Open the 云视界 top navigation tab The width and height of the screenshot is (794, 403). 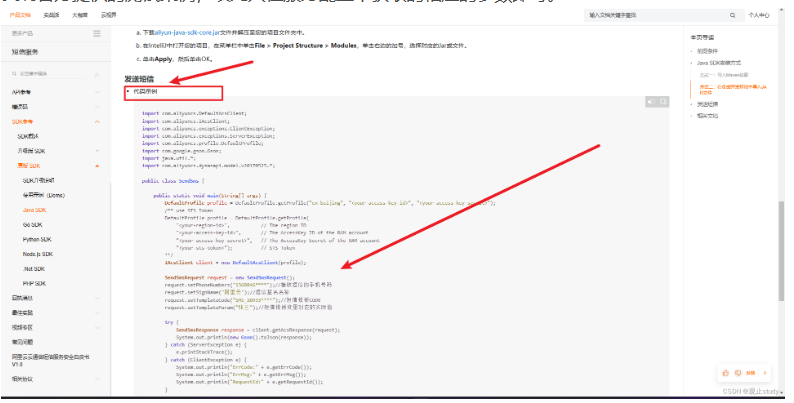(x=109, y=16)
